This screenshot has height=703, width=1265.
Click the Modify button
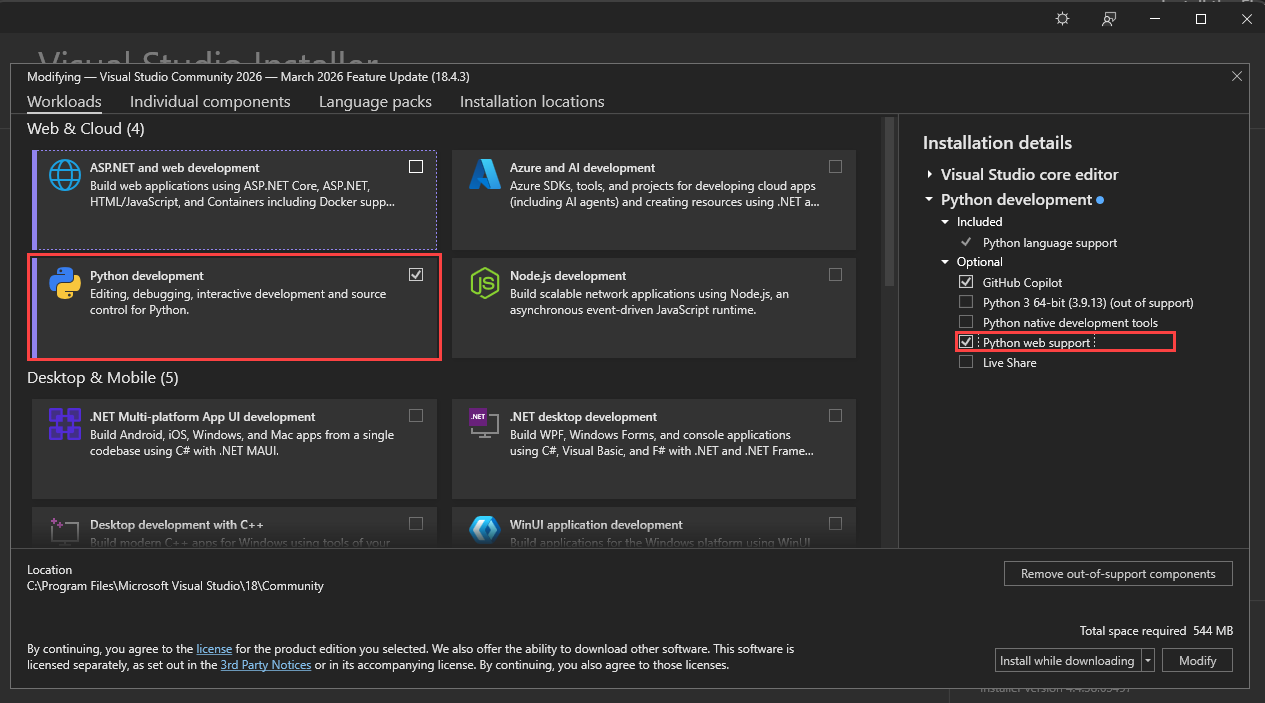pyautogui.click(x=1197, y=661)
